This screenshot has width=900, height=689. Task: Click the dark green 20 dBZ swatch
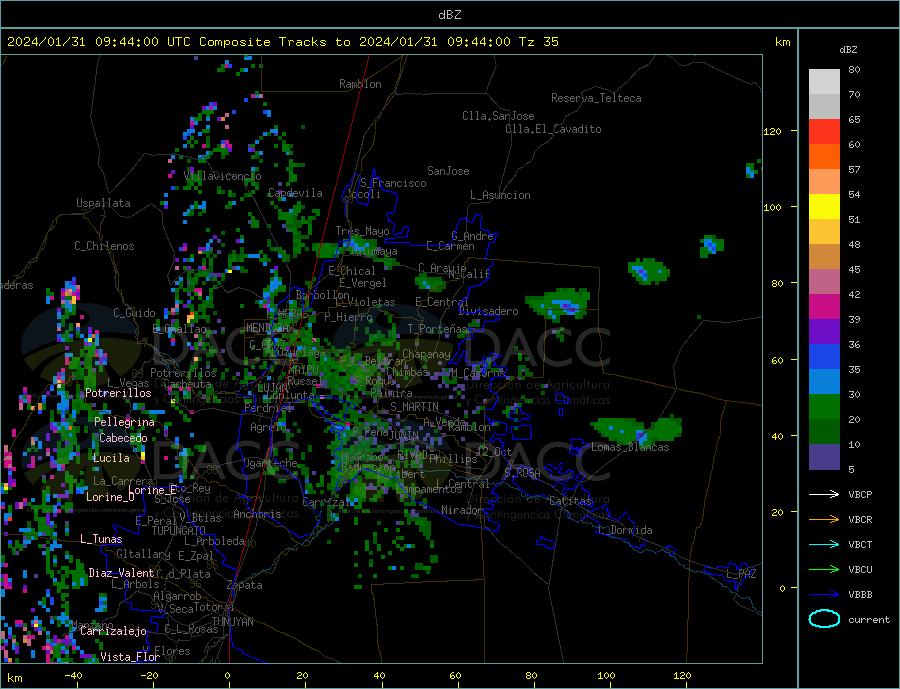click(x=824, y=431)
